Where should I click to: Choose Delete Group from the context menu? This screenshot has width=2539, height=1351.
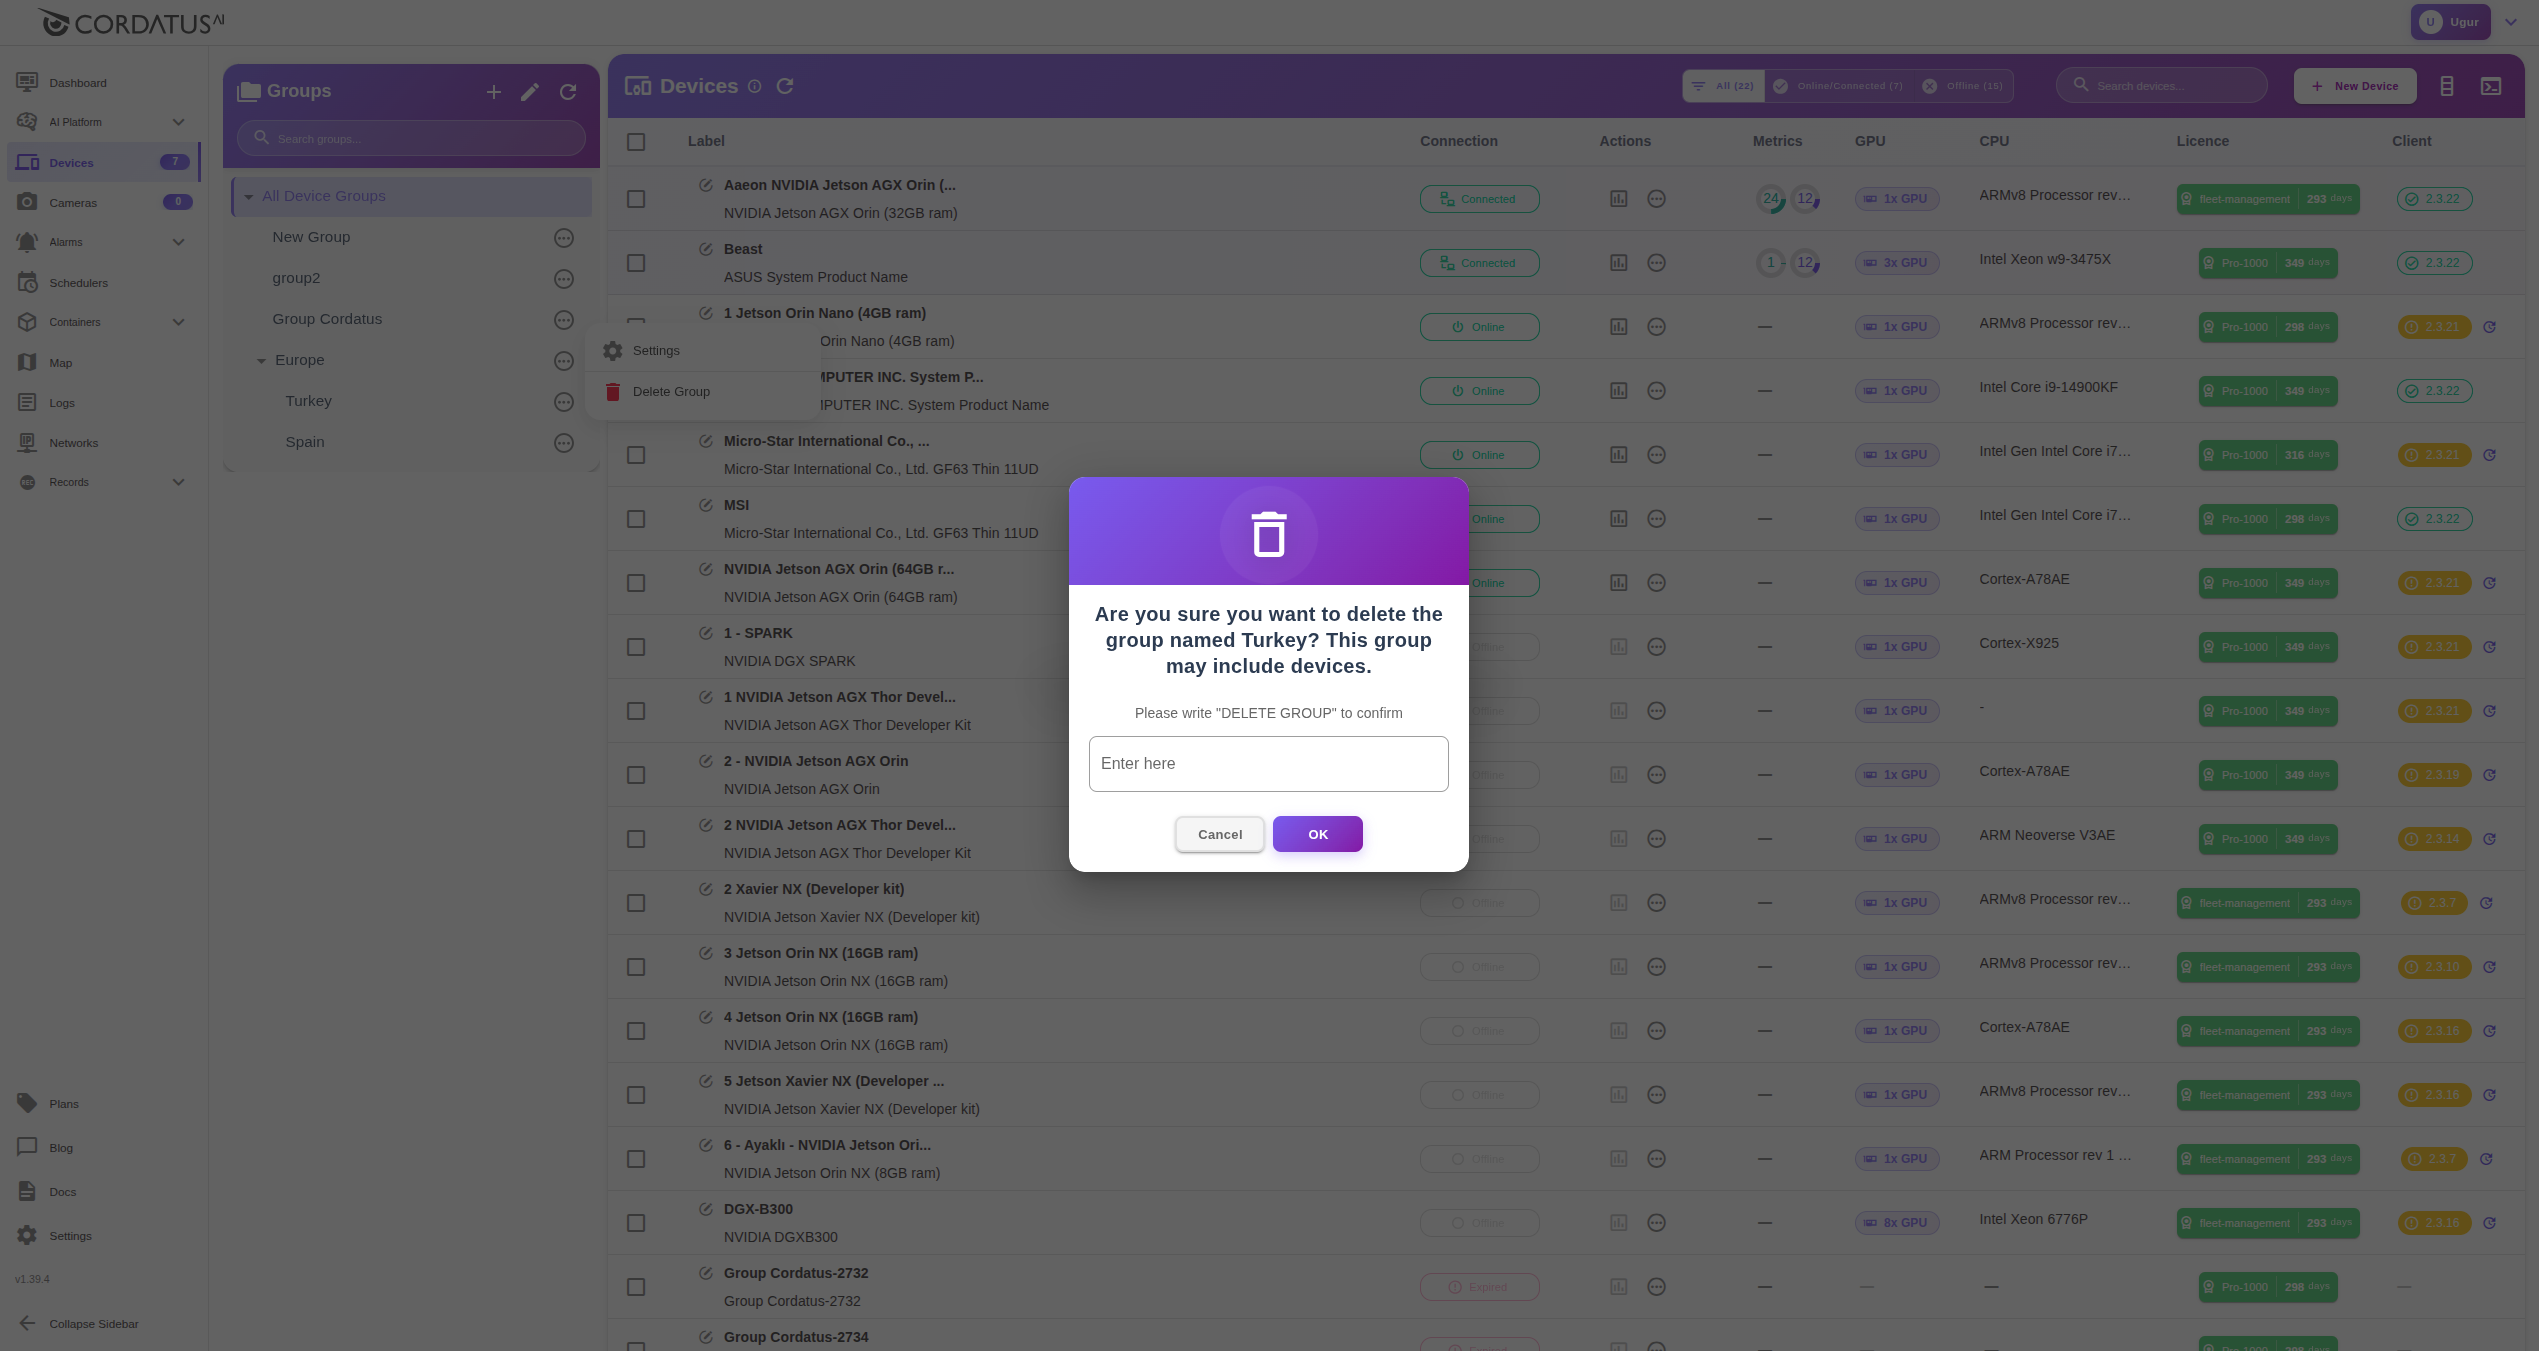coord(670,392)
